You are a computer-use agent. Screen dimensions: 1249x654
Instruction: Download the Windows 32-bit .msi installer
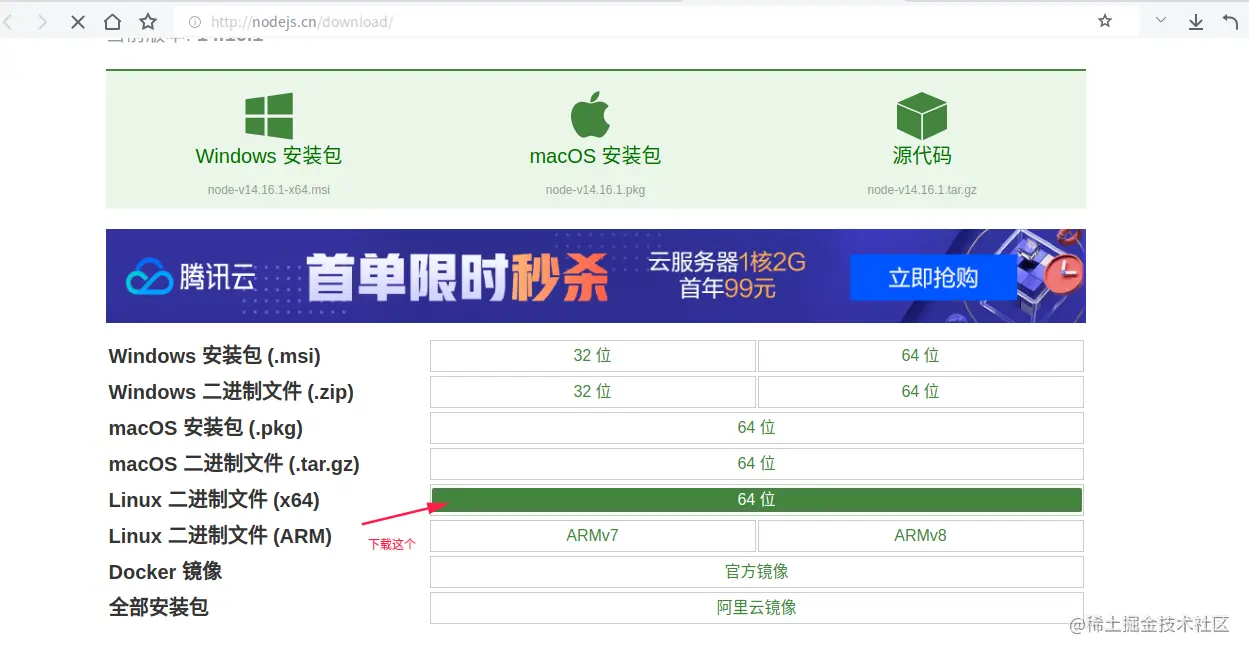592,355
